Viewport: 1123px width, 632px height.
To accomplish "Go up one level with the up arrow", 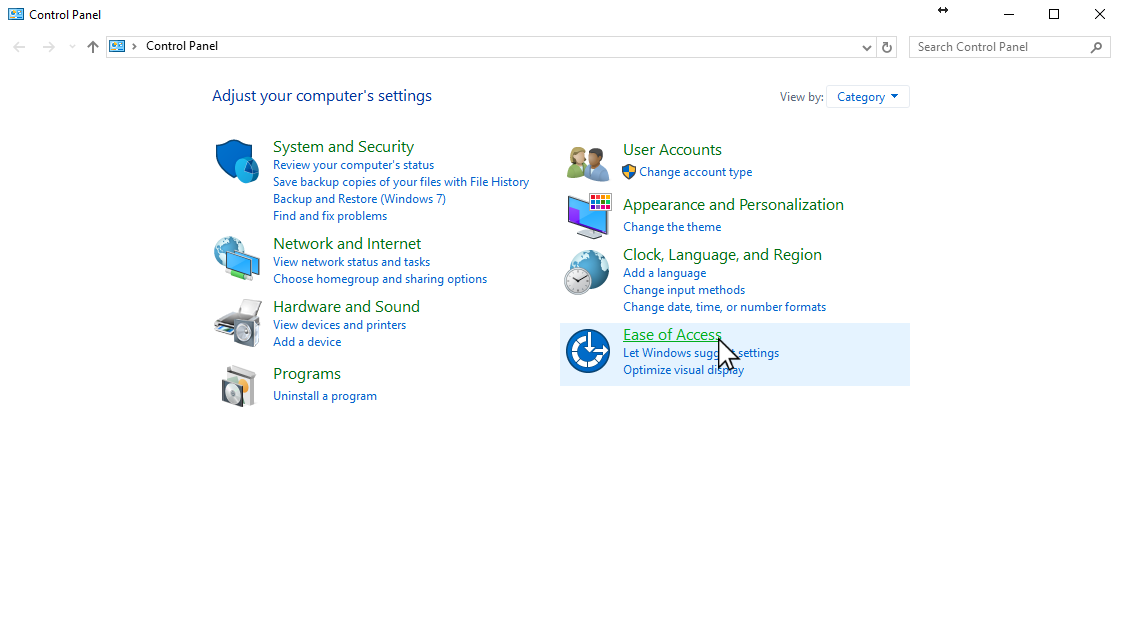I will (x=93, y=47).
